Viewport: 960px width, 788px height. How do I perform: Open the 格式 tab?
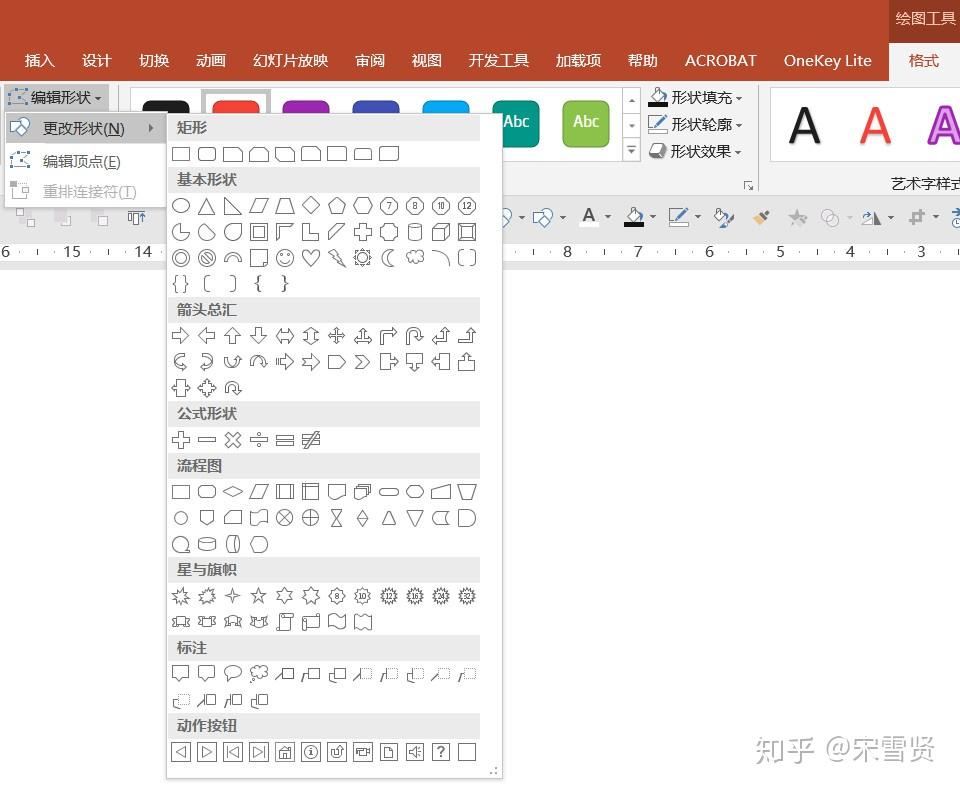(923, 61)
